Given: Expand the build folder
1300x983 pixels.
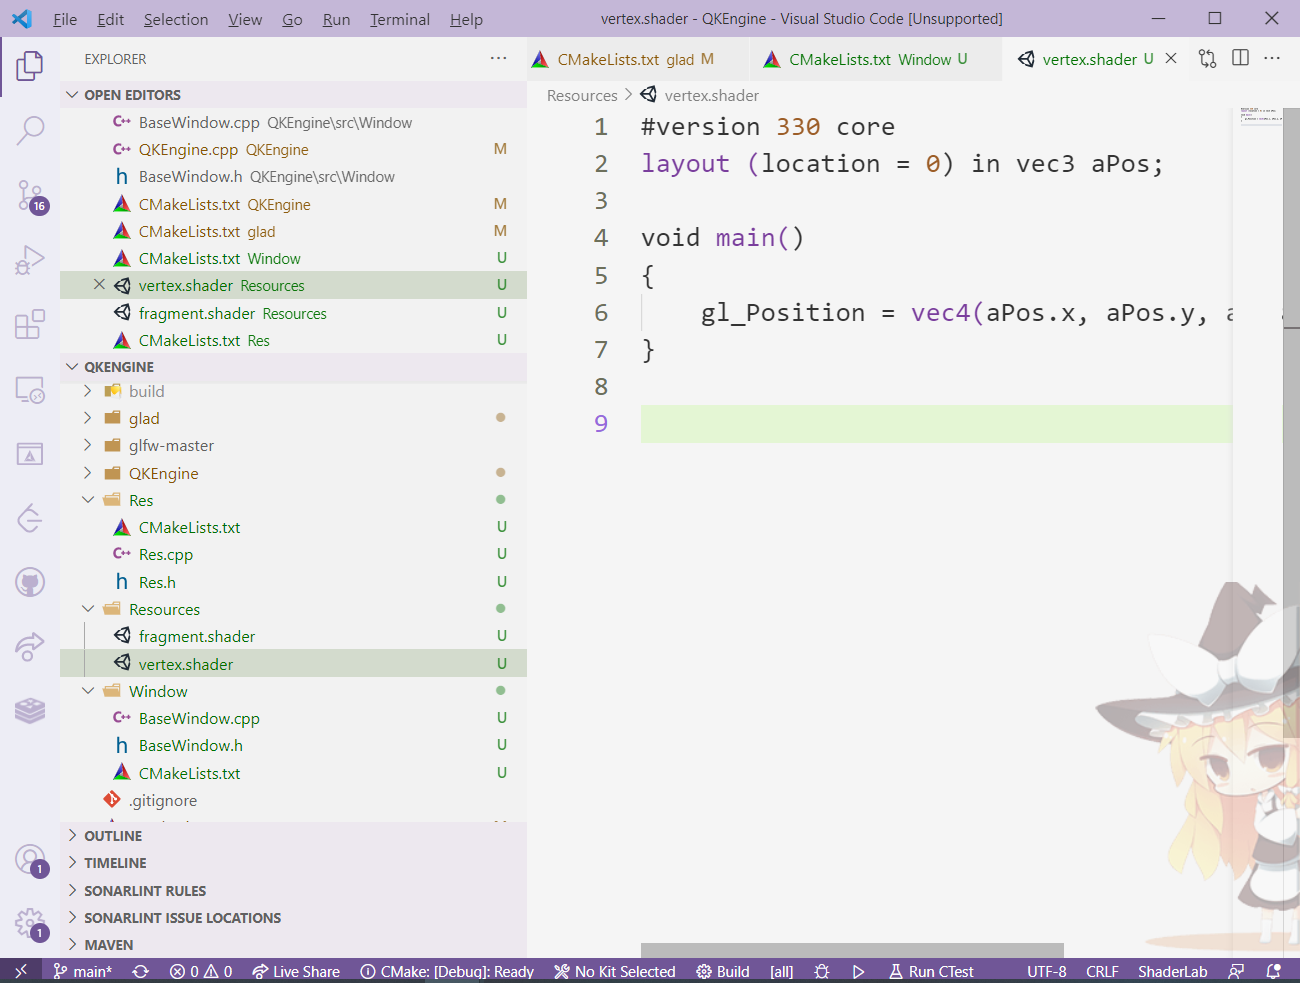Looking at the screenshot, I should (88, 391).
